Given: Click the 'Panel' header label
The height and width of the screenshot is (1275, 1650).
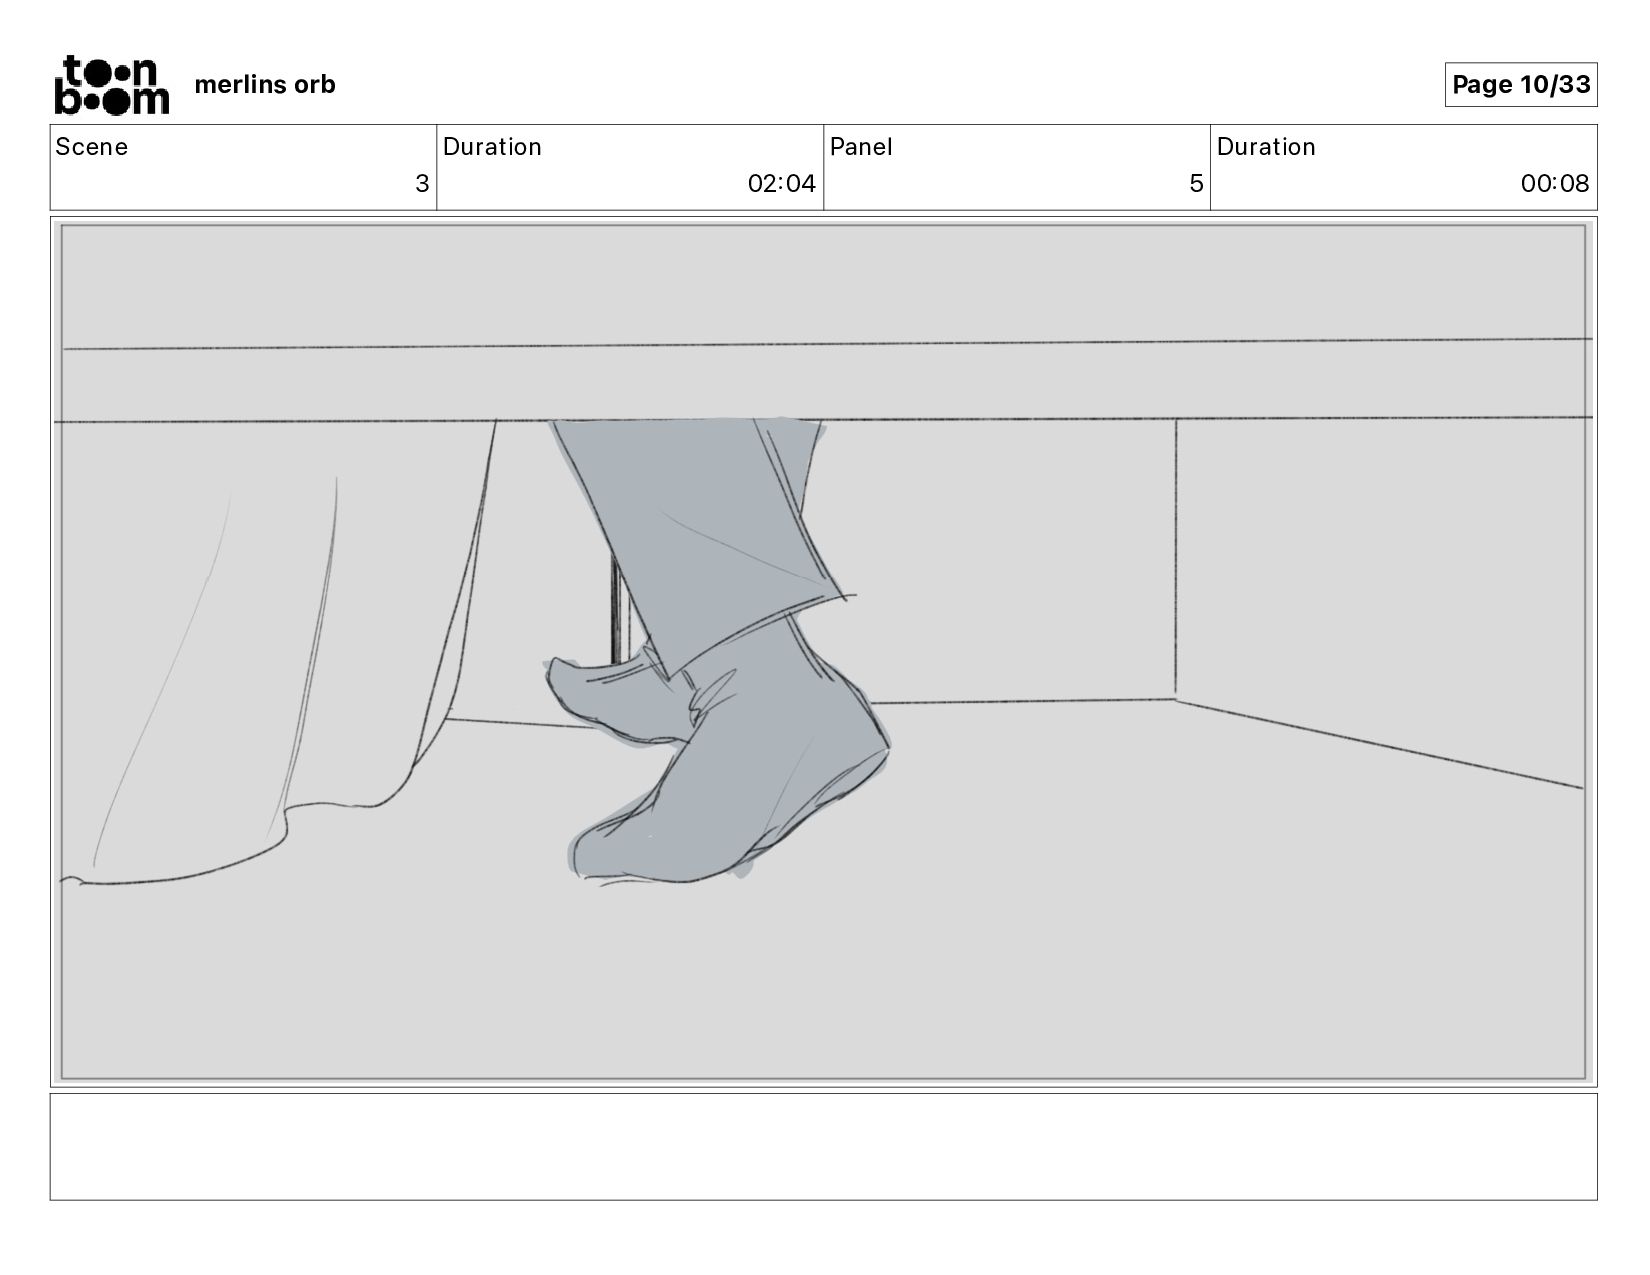Looking at the screenshot, I should click(861, 147).
